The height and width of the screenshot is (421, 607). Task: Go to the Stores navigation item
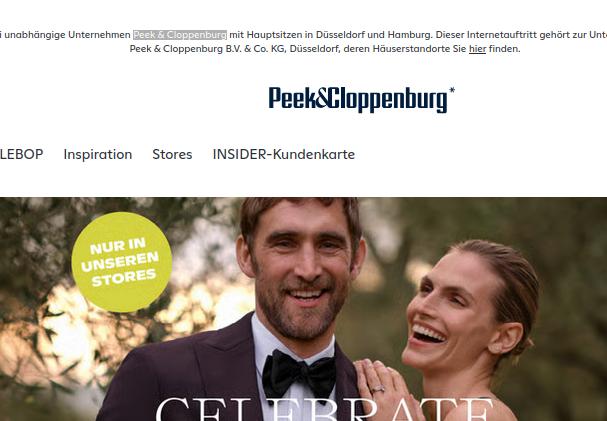172,154
